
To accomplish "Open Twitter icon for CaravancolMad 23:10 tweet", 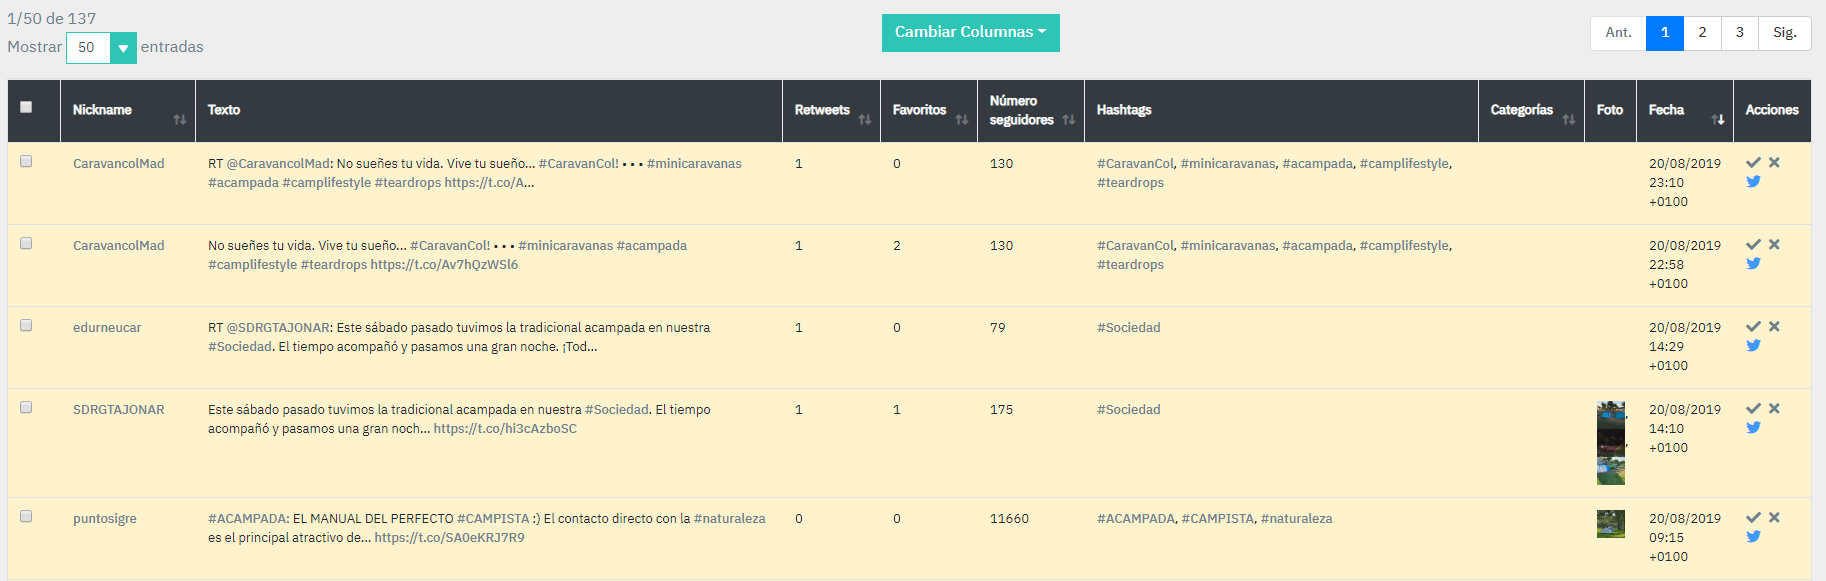I will [x=1753, y=181].
